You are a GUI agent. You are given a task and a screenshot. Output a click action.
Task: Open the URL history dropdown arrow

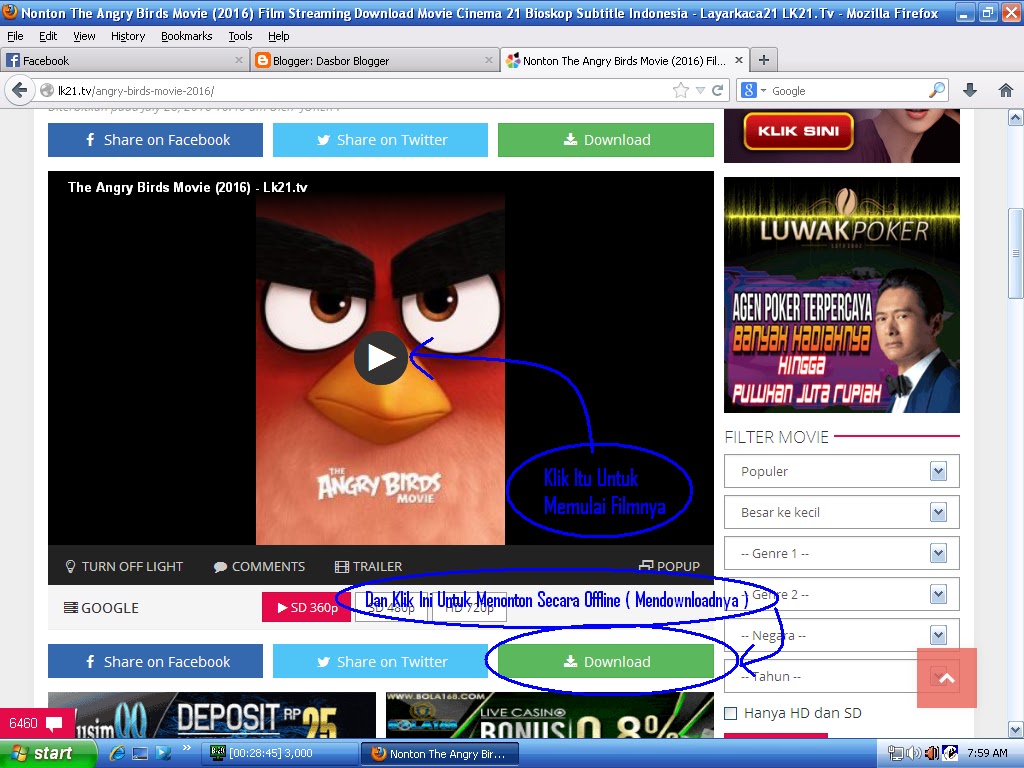click(x=700, y=90)
